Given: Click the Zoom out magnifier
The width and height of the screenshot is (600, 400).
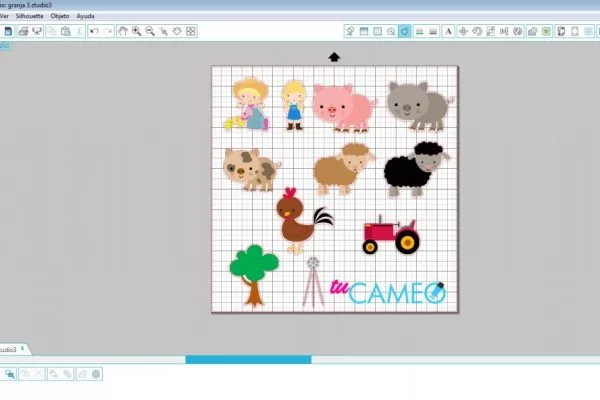Looking at the screenshot, I should (x=150, y=31).
